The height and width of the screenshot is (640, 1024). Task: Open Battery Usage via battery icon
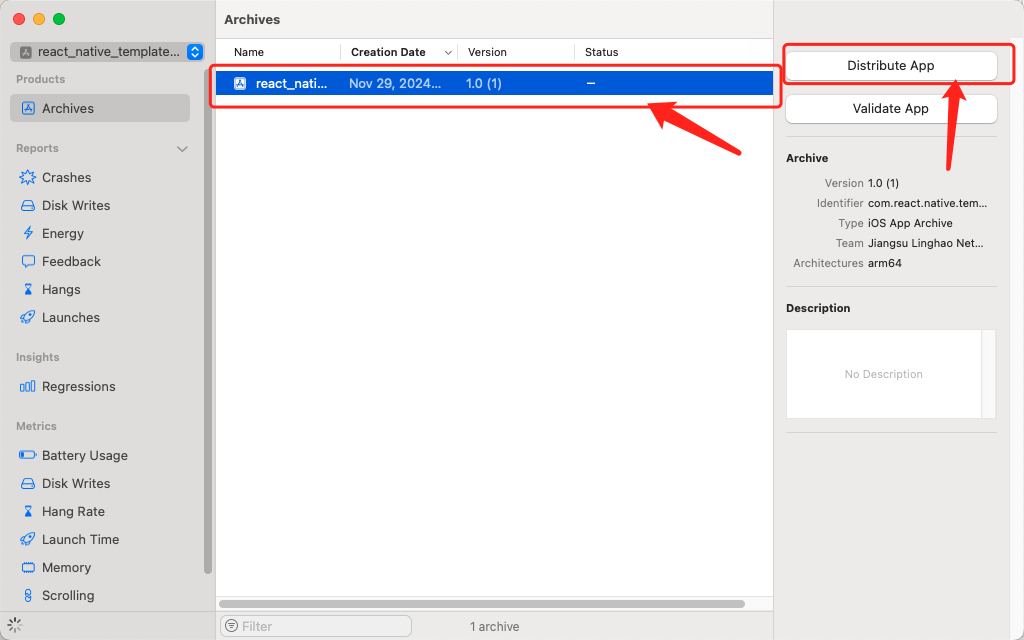[28, 455]
